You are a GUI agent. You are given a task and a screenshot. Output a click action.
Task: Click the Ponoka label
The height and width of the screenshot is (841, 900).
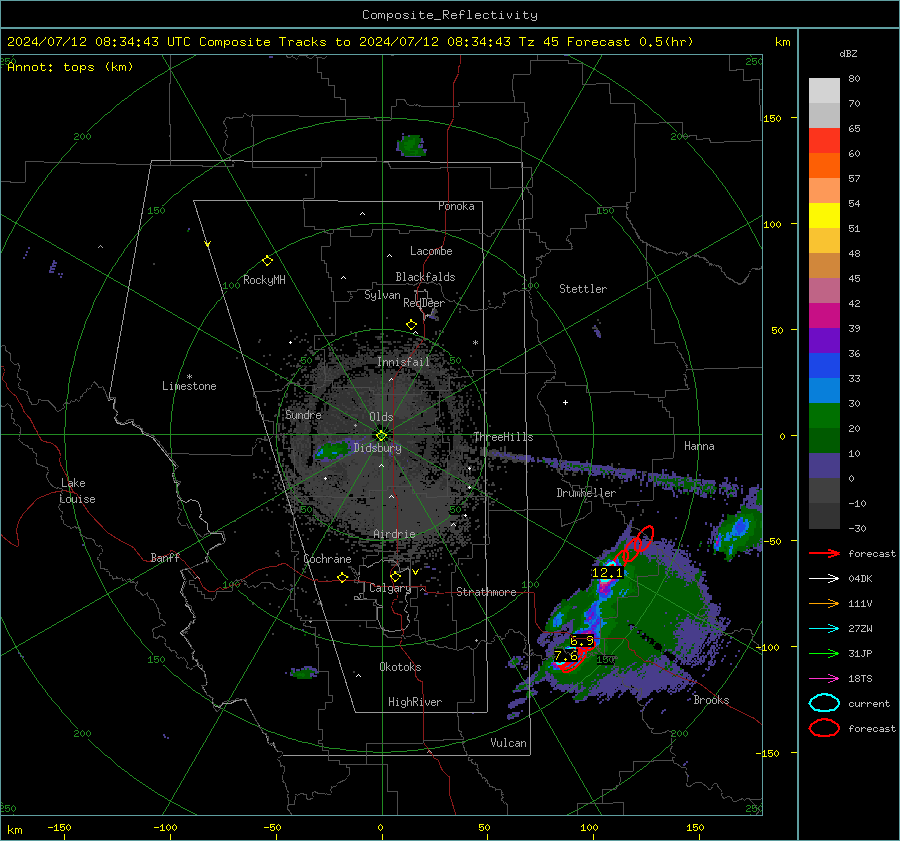(x=456, y=206)
